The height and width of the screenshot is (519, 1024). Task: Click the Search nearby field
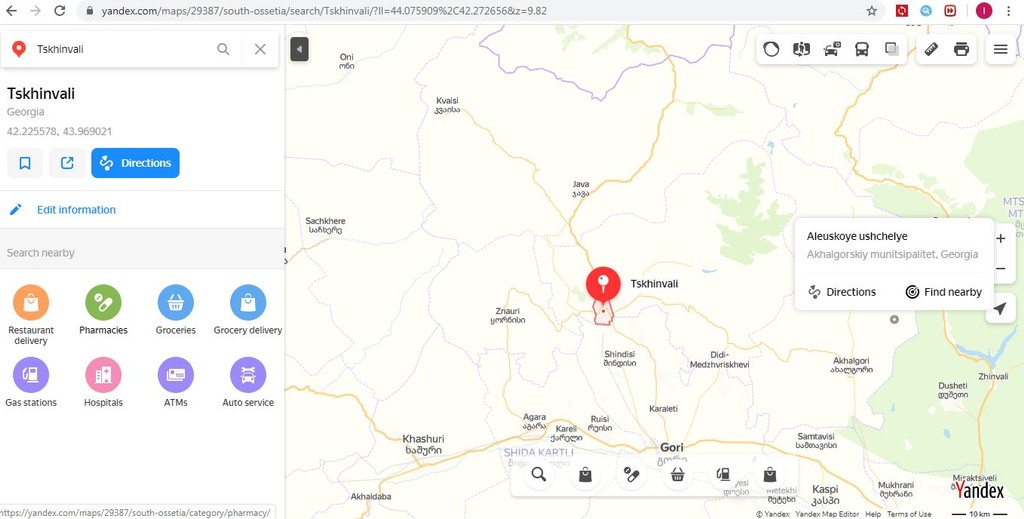point(142,253)
